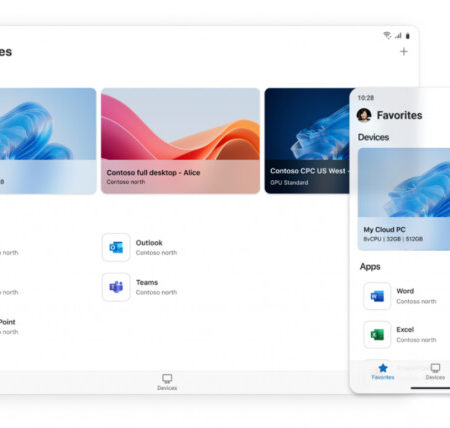Open the blue Windows bloom desktop card
This screenshot has height=428, width=450.
[x=48, y=141]
